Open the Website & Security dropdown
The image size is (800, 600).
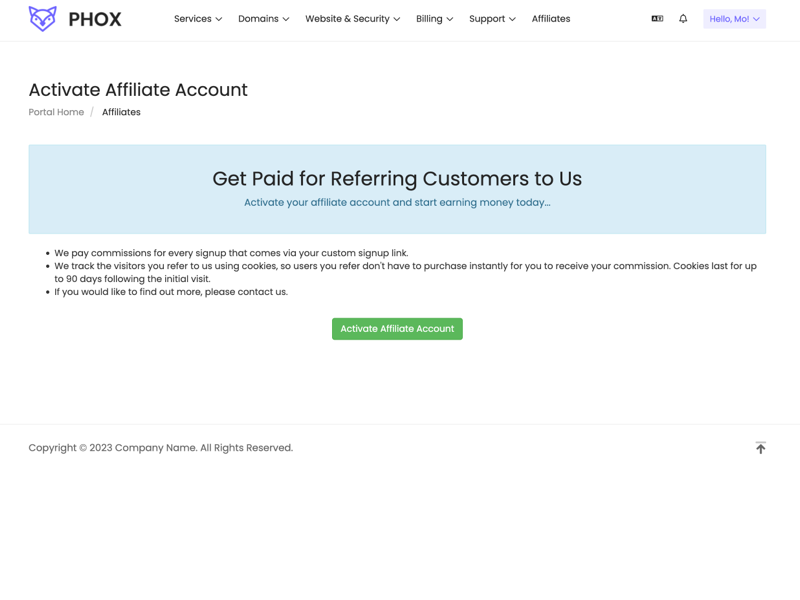tap(353, 19)
